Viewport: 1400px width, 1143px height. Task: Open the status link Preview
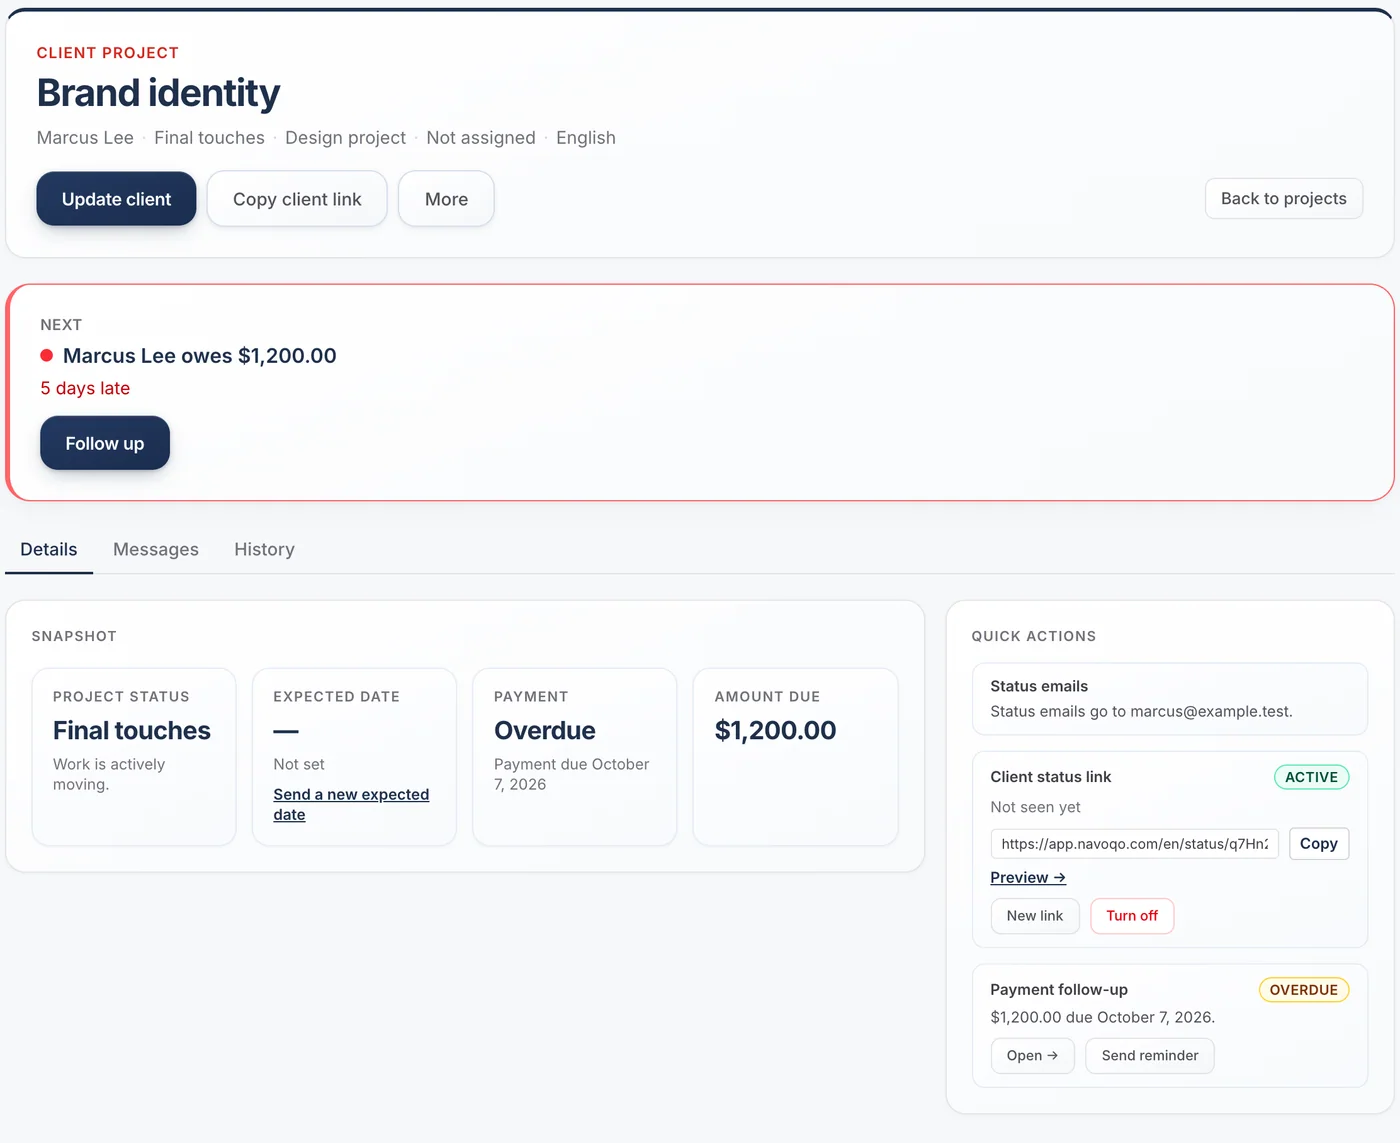coord(1028,877)
